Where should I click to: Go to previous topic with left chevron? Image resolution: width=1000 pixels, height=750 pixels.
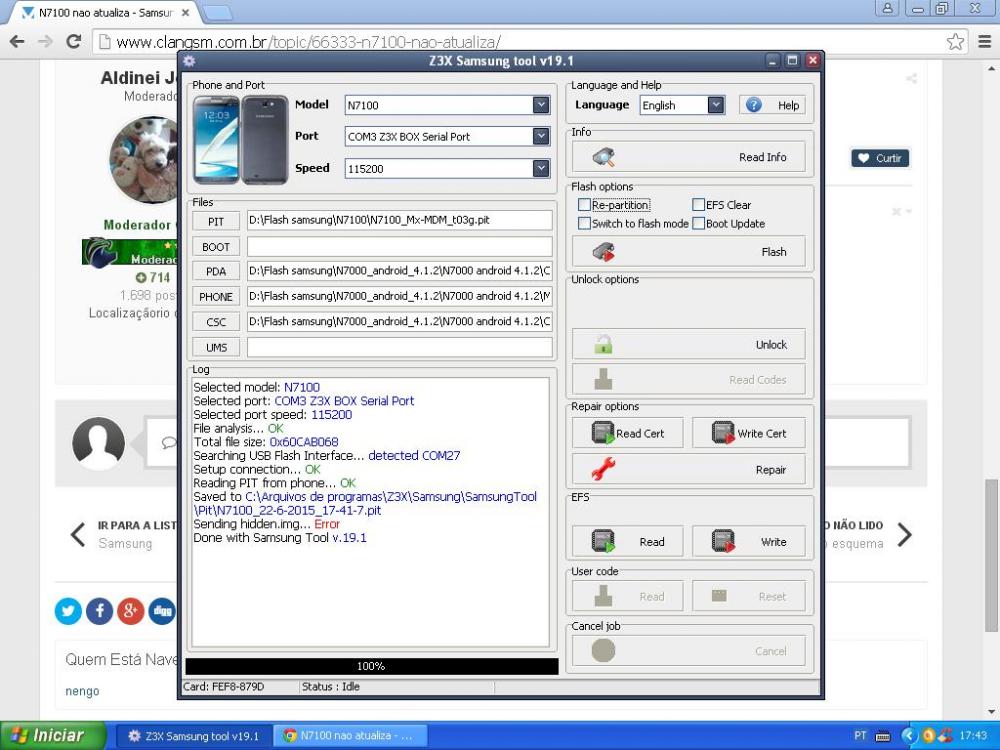coord(78,534)
